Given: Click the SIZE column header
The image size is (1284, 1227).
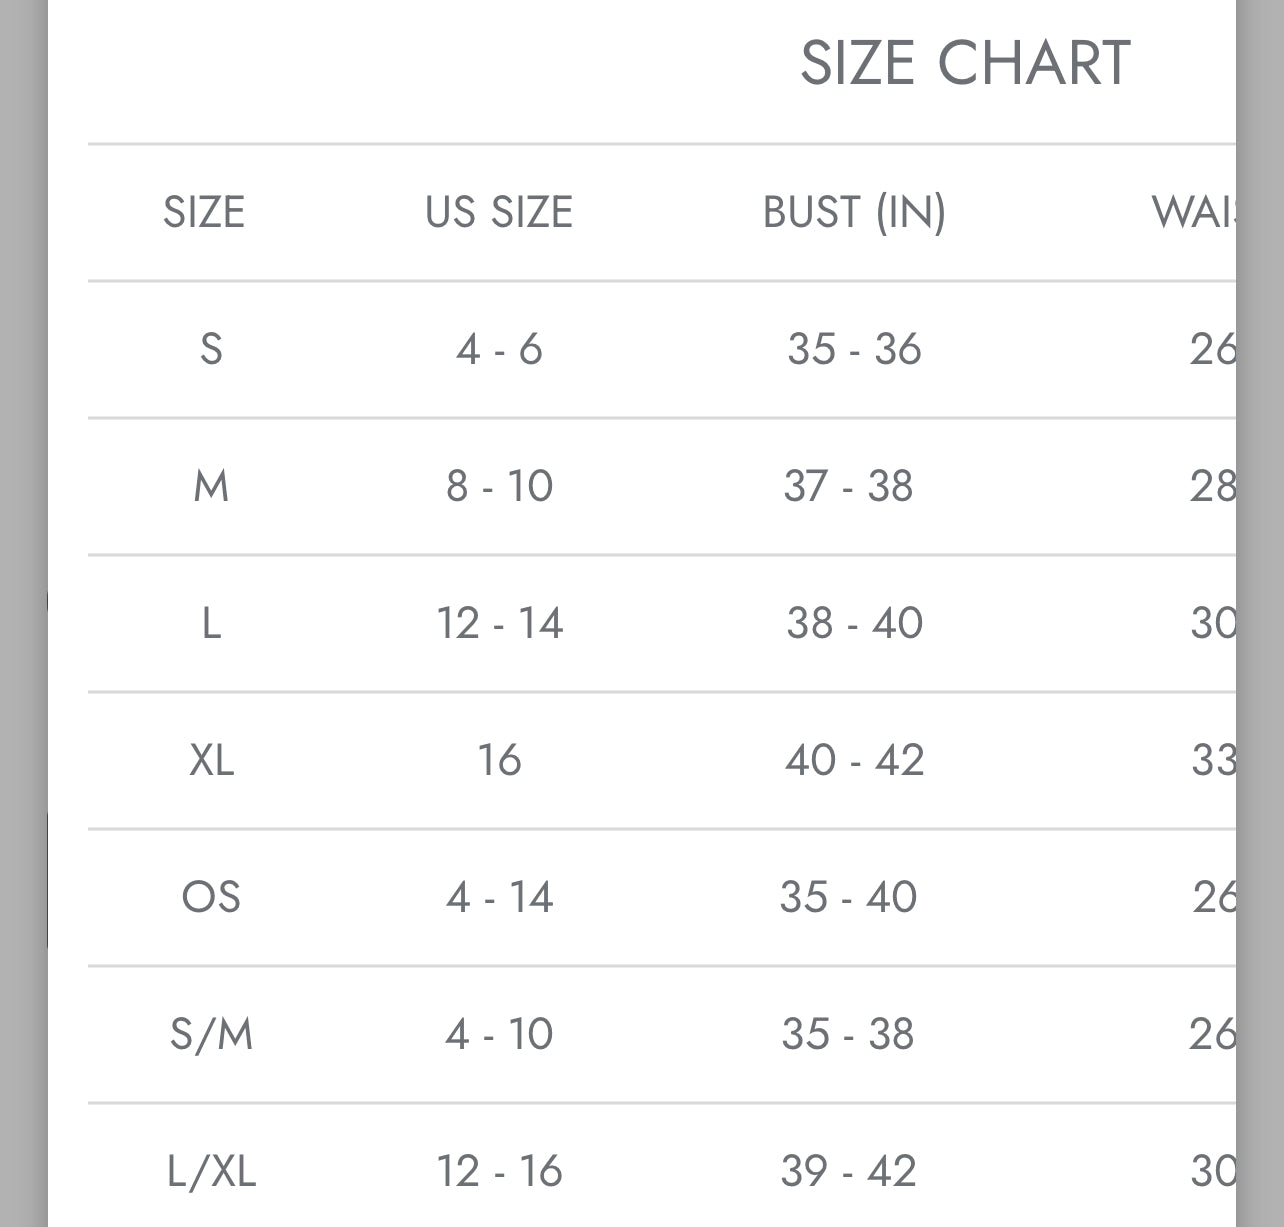Looking at the screenshot, I should pos(204,212).
